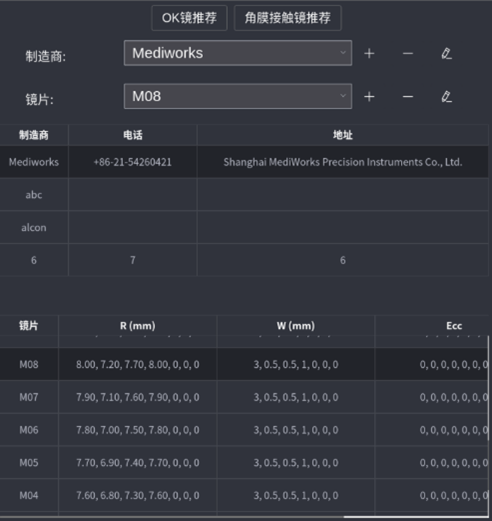Add a new lens with plus icon
Viewport: 492px width, 521px height.
click(x=369, y=97)
